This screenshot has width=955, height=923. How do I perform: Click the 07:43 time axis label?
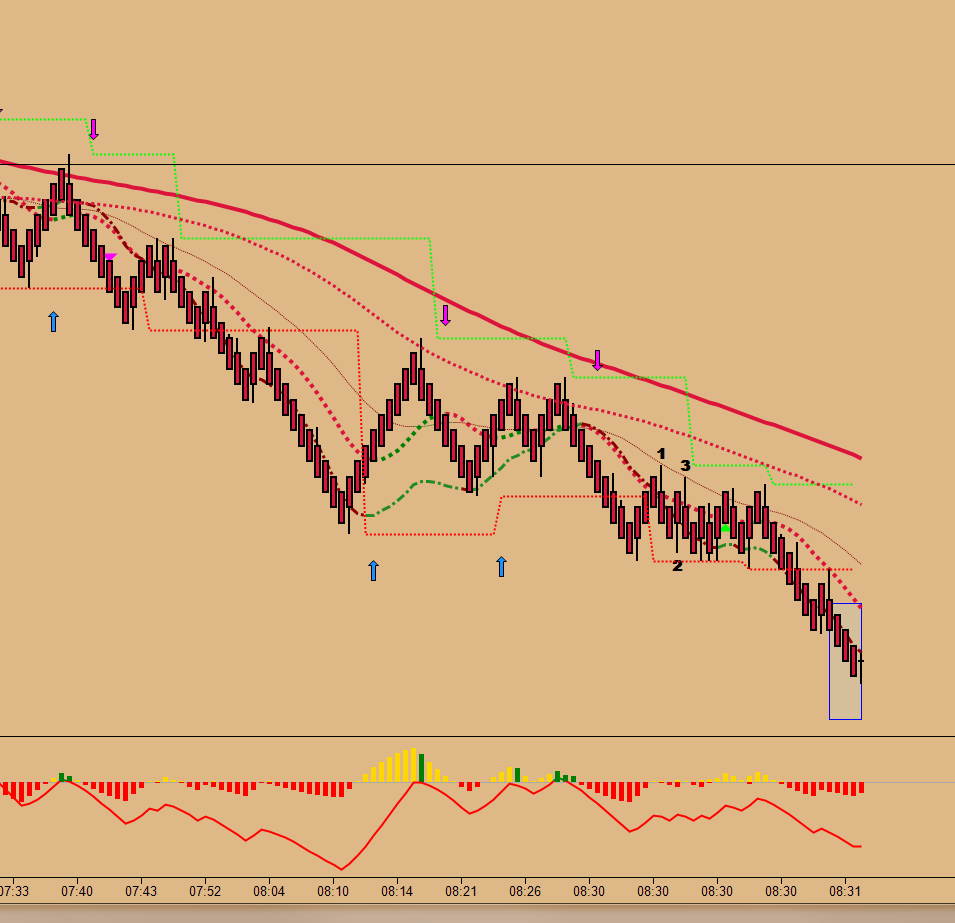coord(141,891)
